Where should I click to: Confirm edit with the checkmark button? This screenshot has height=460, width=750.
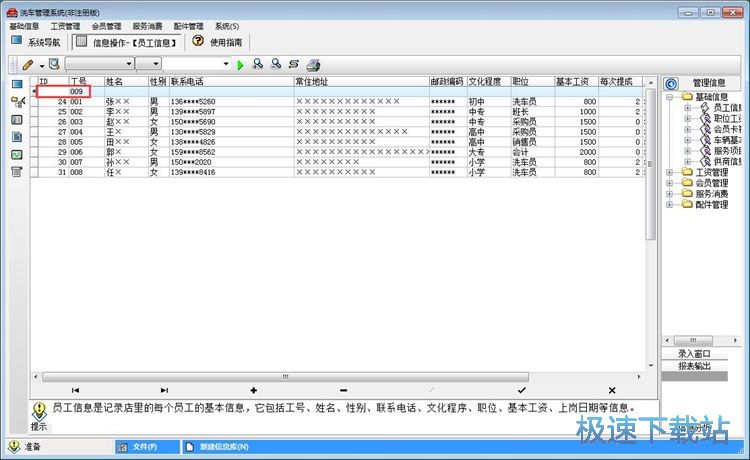pos(522,390)
